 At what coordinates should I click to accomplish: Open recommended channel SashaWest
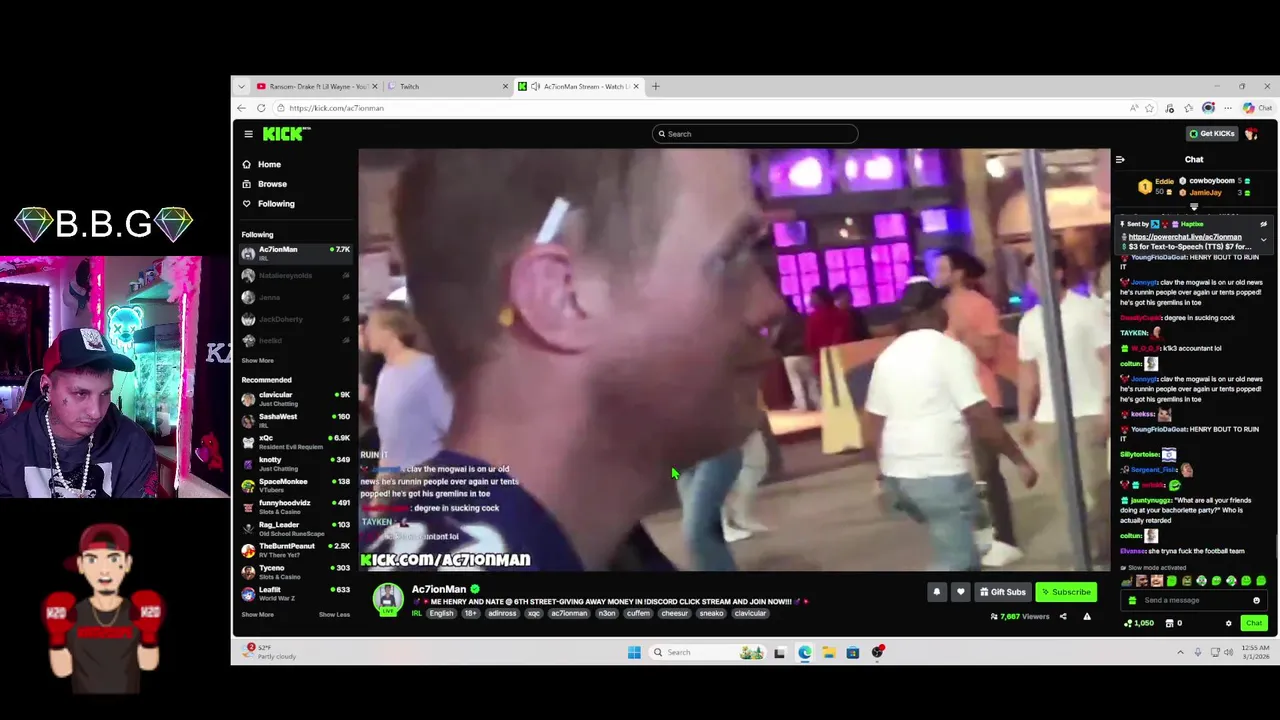(x=296, y=420)
